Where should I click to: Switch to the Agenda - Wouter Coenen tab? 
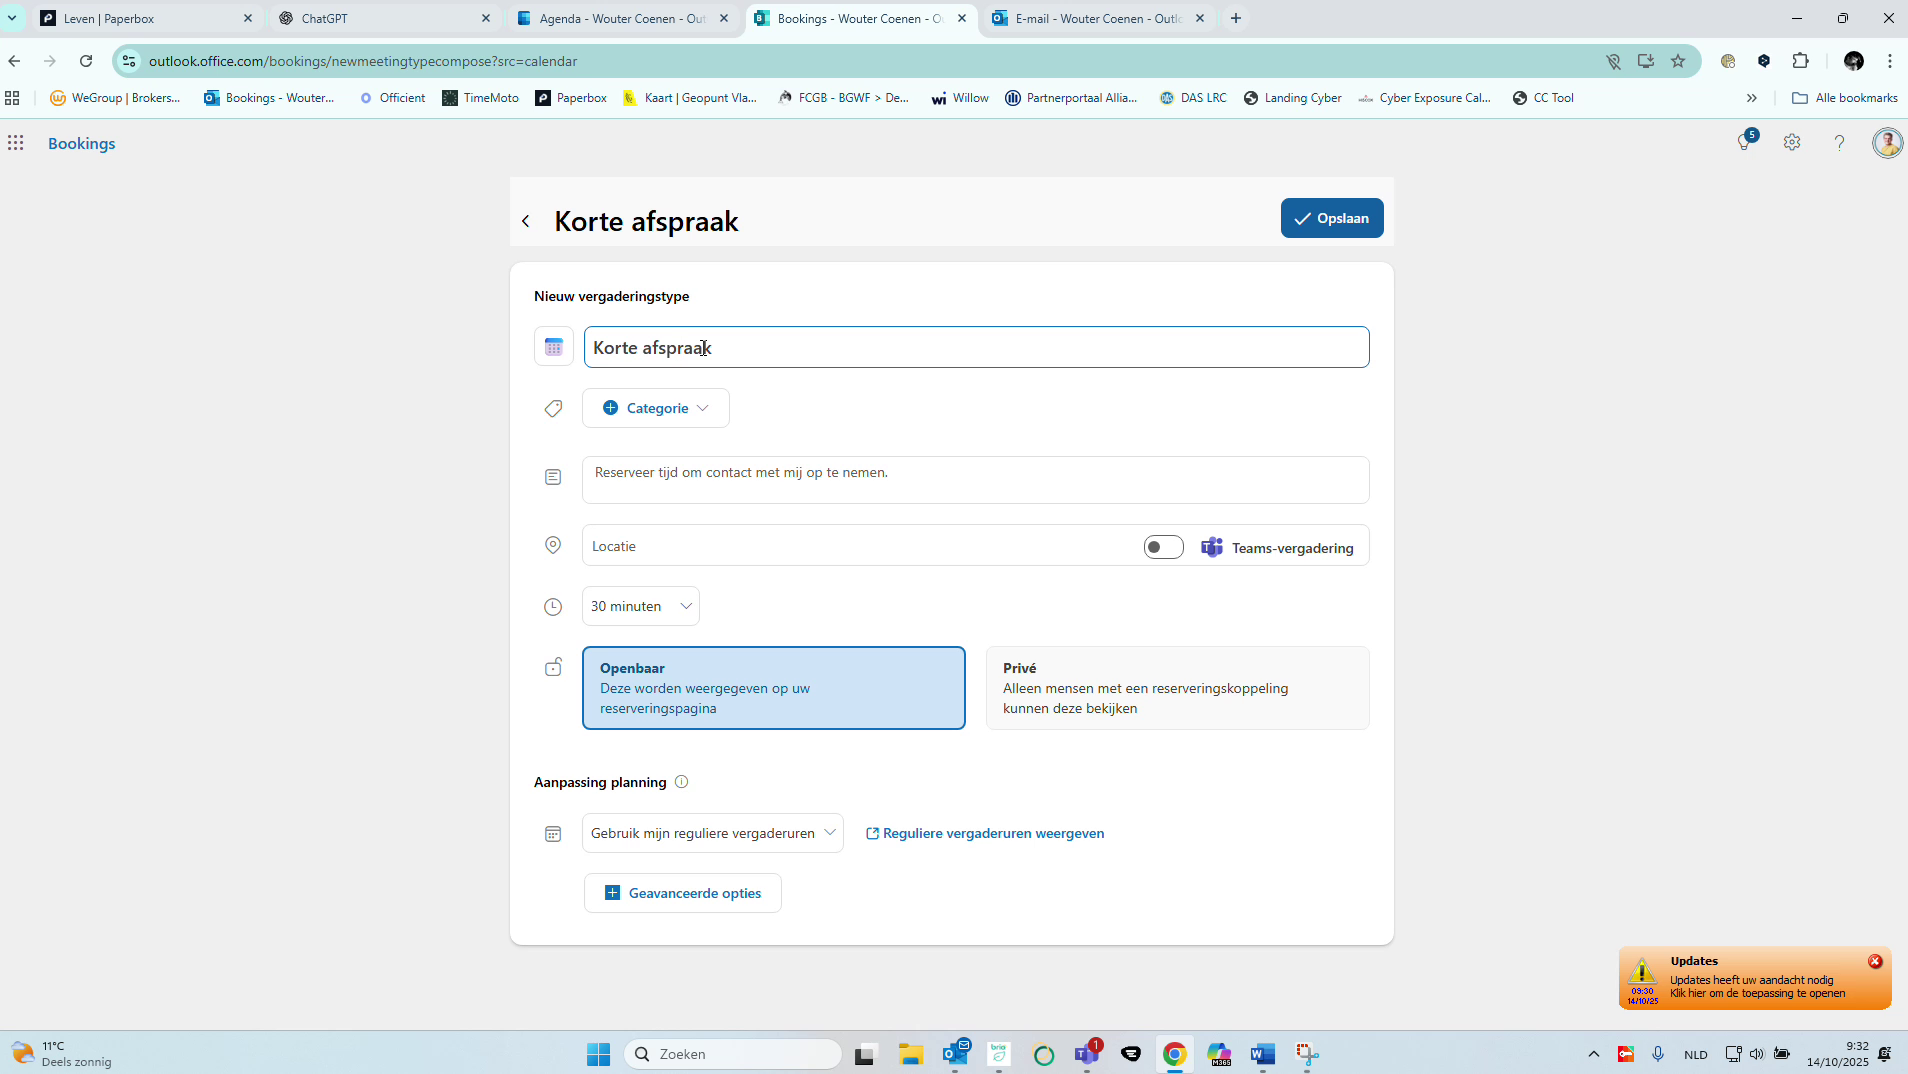(x=620, y=18)
